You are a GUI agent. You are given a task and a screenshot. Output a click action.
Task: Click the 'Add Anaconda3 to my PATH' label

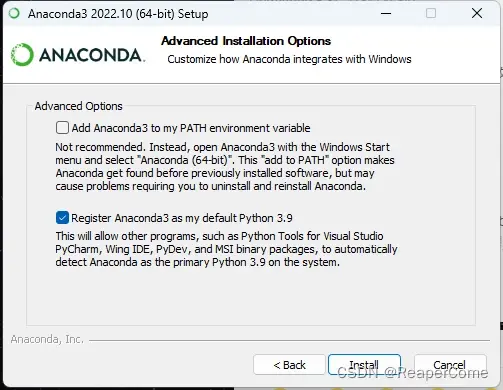[x=191, y=128]
